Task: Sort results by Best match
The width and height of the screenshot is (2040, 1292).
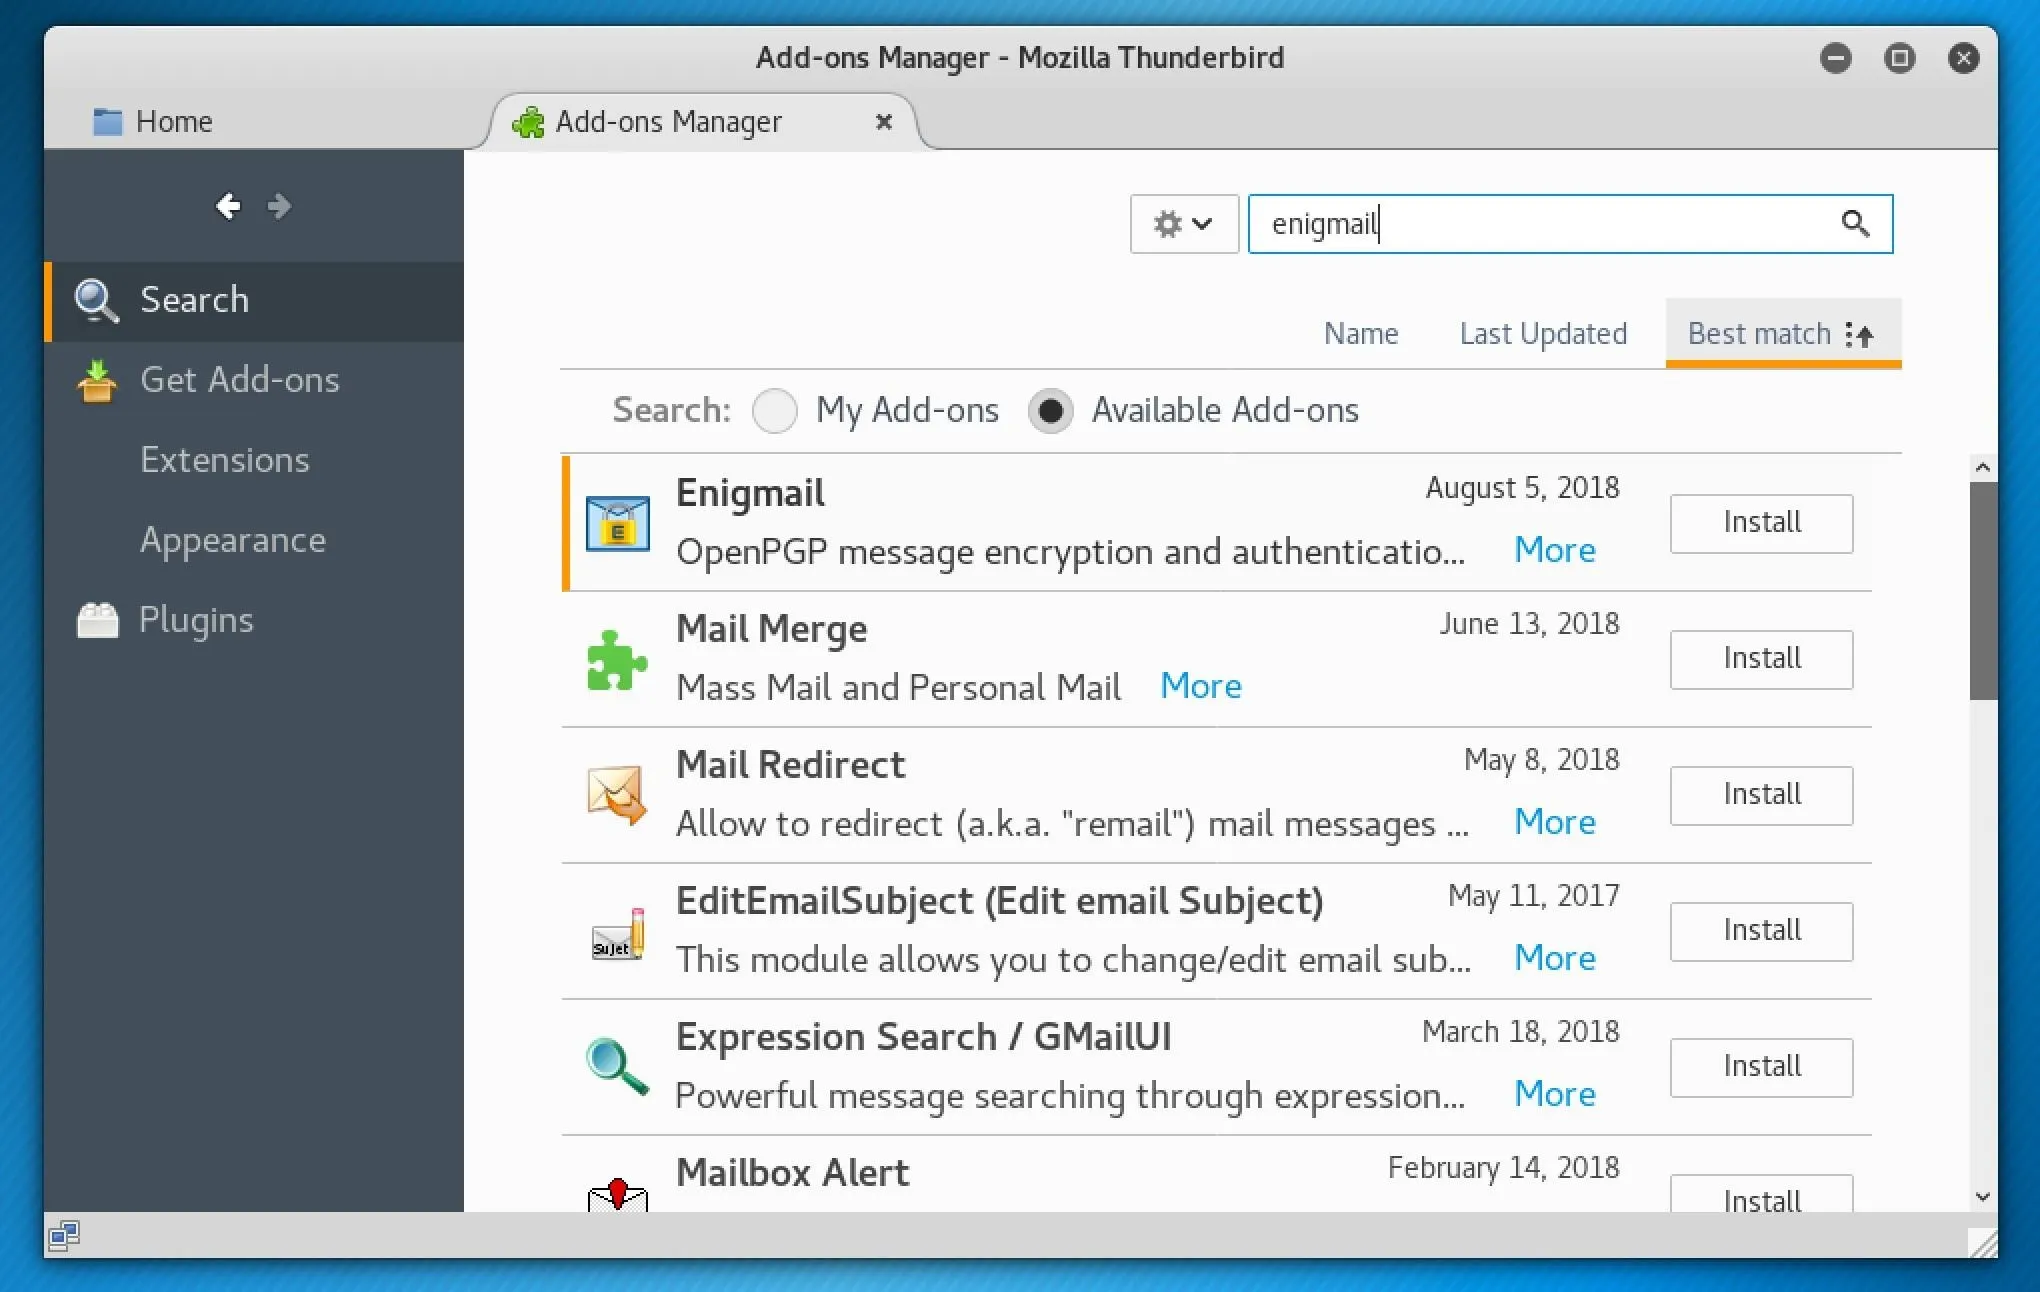Action: coord(1783,334)
